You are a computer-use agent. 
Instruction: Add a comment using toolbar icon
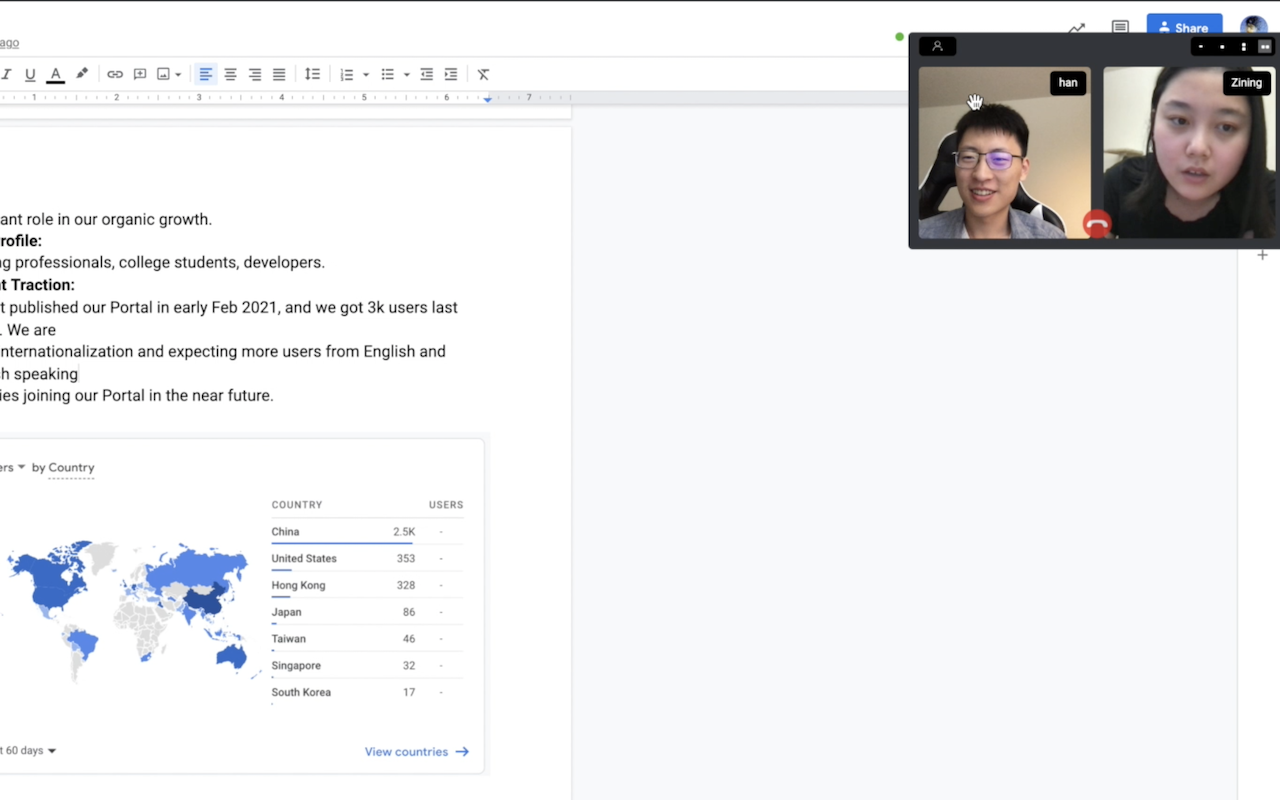pyautogui.click(x=140, y=74)
